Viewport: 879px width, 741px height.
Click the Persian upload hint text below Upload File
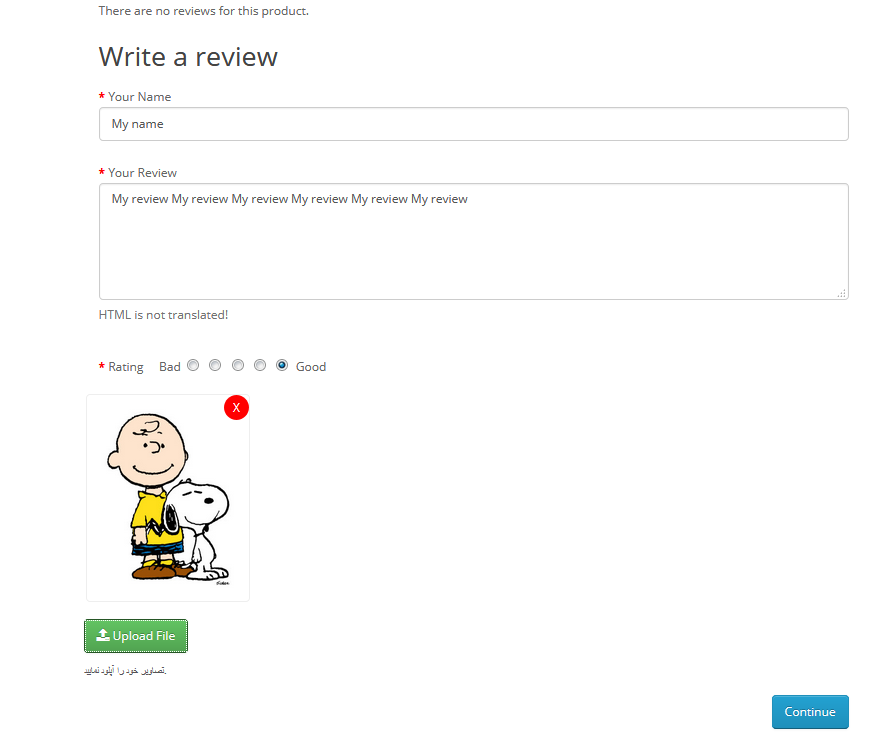point(126,670)
